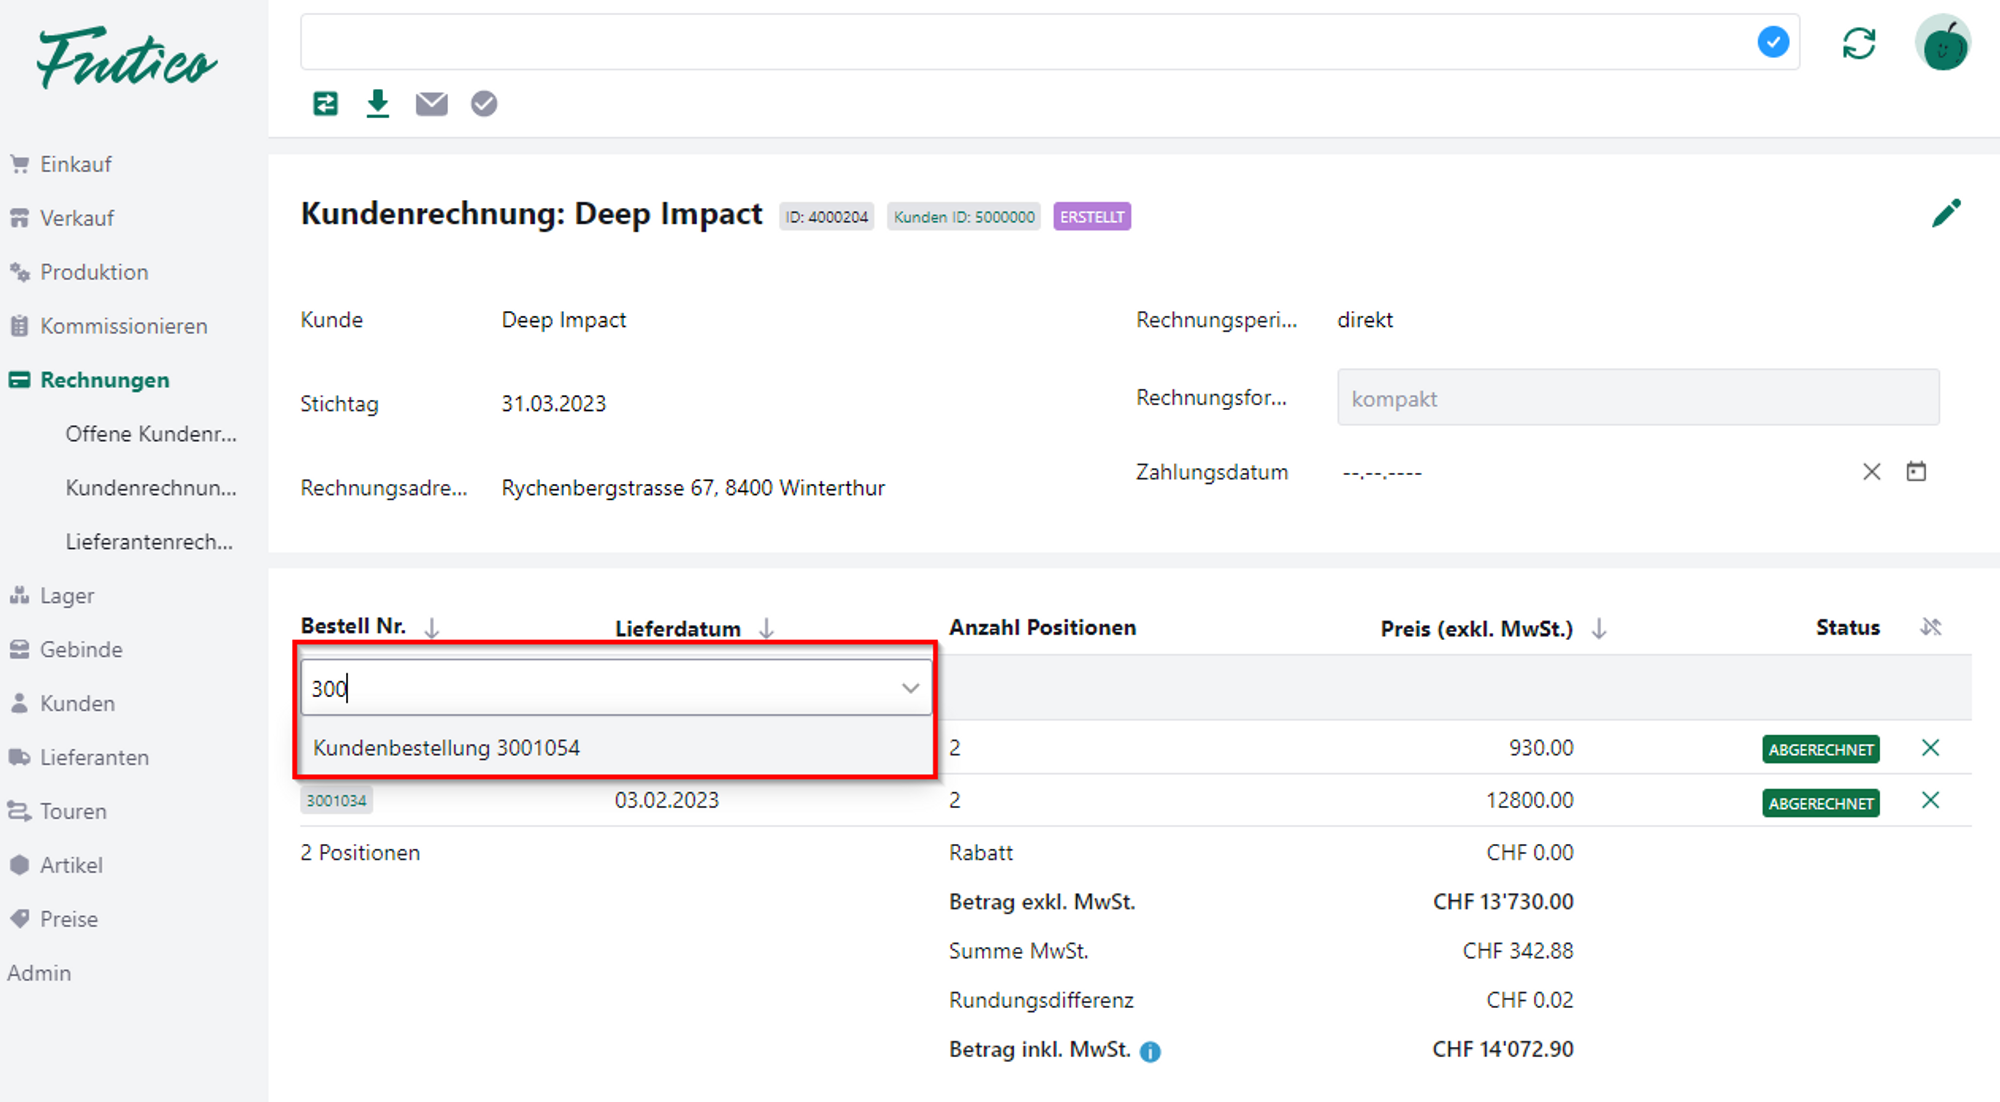Screen dimensions: 2000x1102
Task: Remove order 3001034 row with X
Action: tap(1930, 800)
